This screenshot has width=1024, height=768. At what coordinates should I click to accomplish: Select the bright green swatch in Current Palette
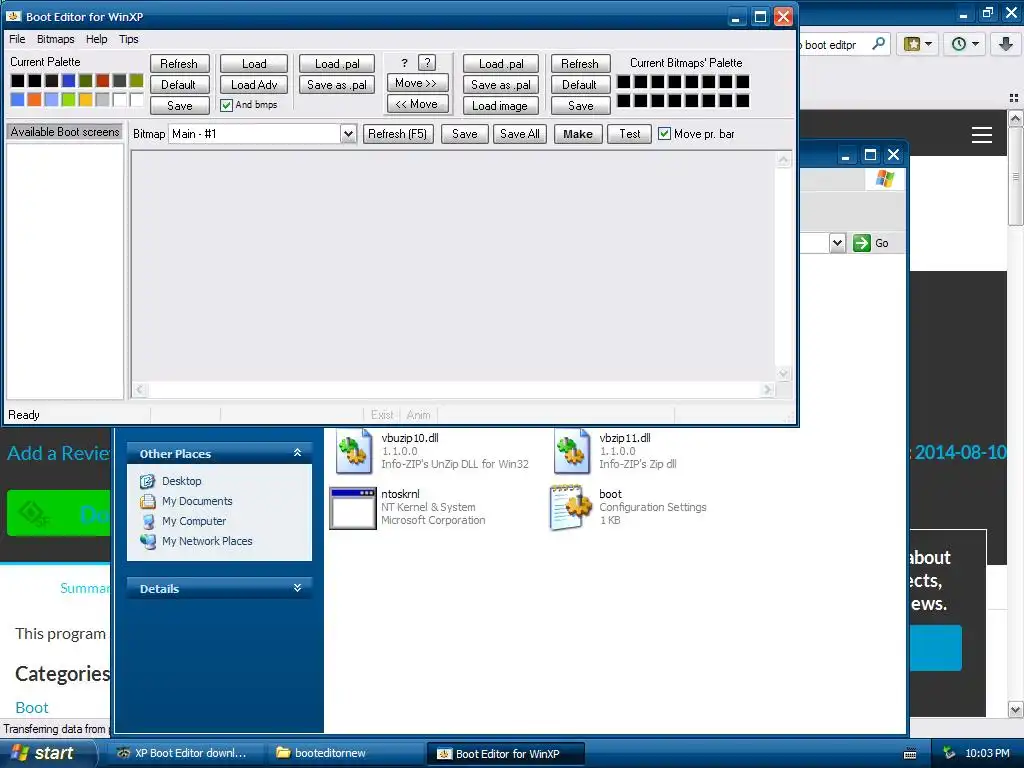tap(69, 99)
